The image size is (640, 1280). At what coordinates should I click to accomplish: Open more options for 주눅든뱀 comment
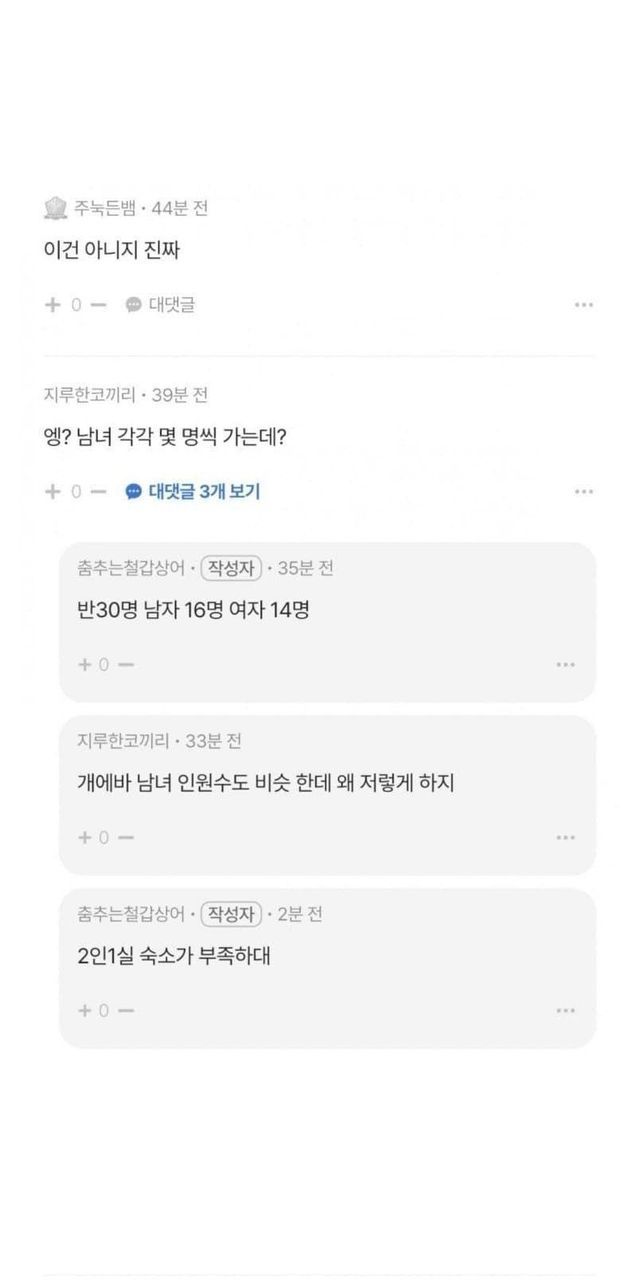point(584,305)
